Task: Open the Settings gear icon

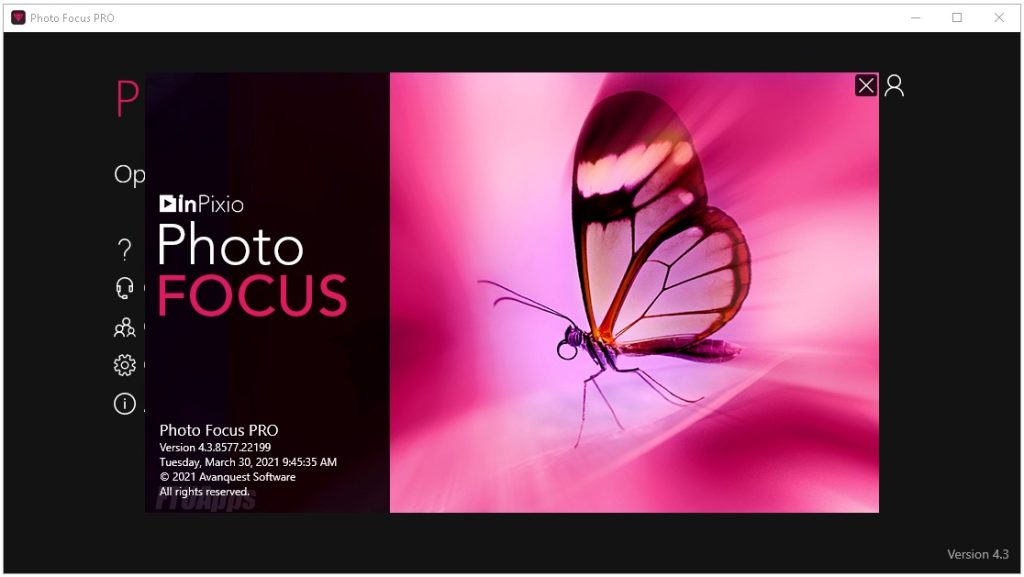Action: click(x=123, y=365)
